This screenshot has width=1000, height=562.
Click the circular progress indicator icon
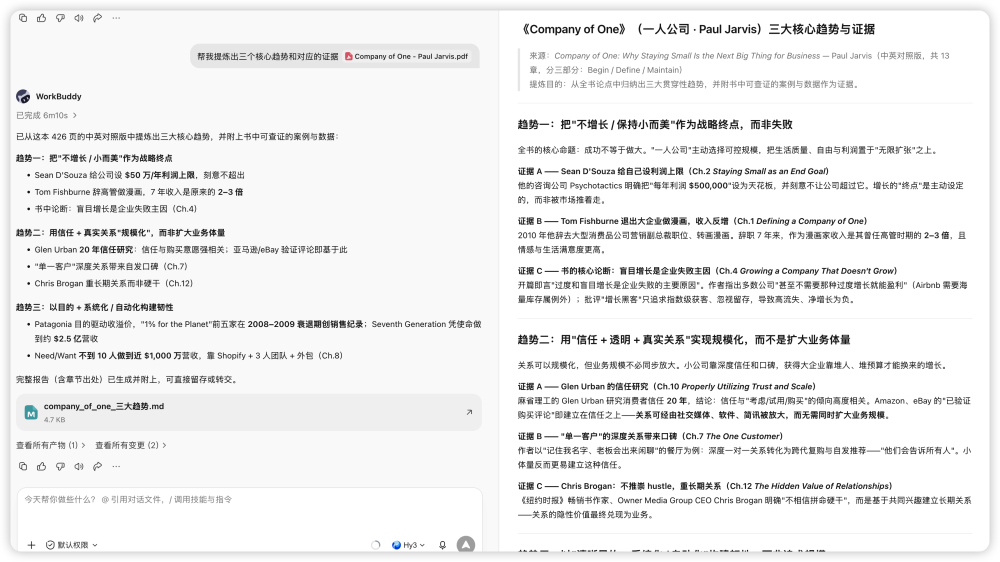tap(376, 545)
